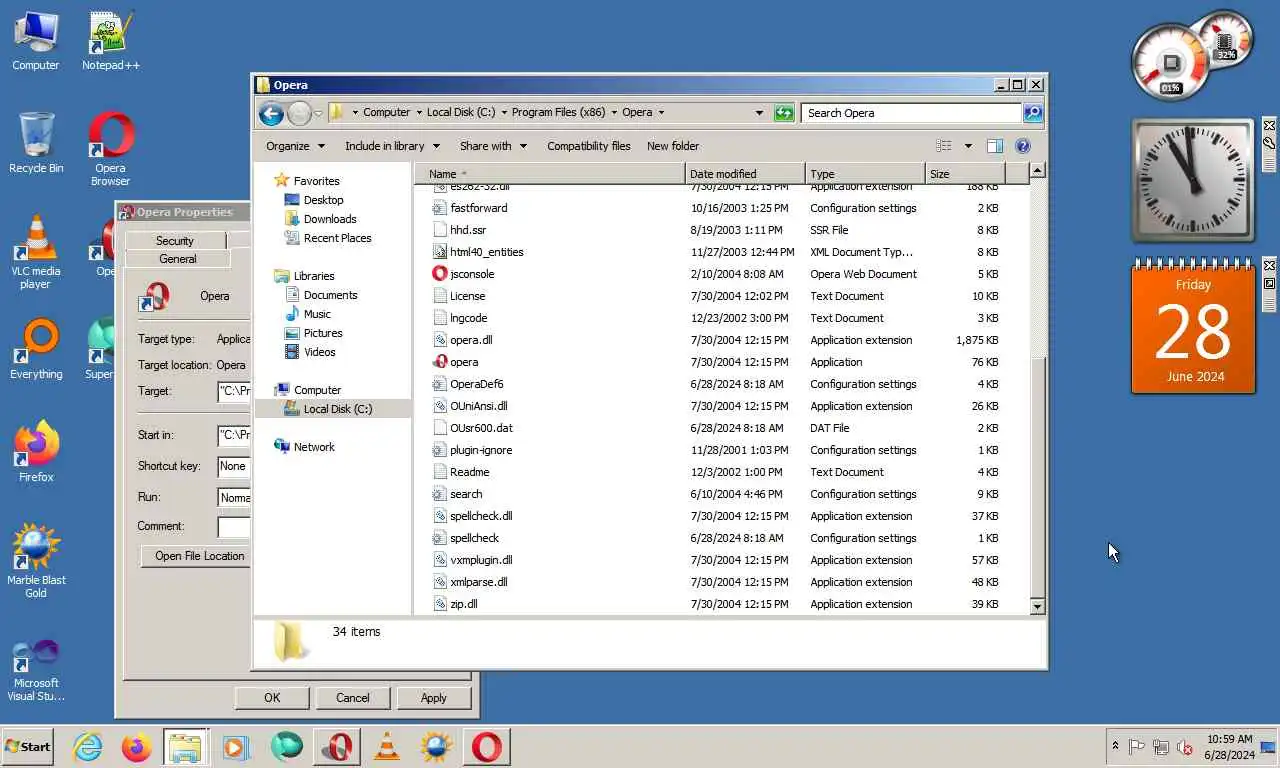Open the Computer desktop icon

point(36,41)
